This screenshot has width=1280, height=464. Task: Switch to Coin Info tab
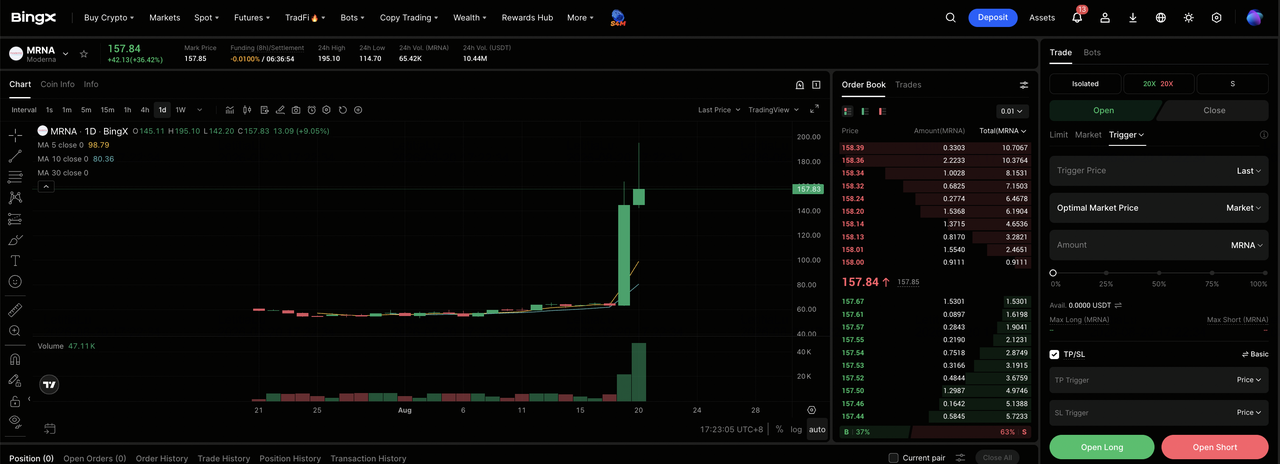57,85
